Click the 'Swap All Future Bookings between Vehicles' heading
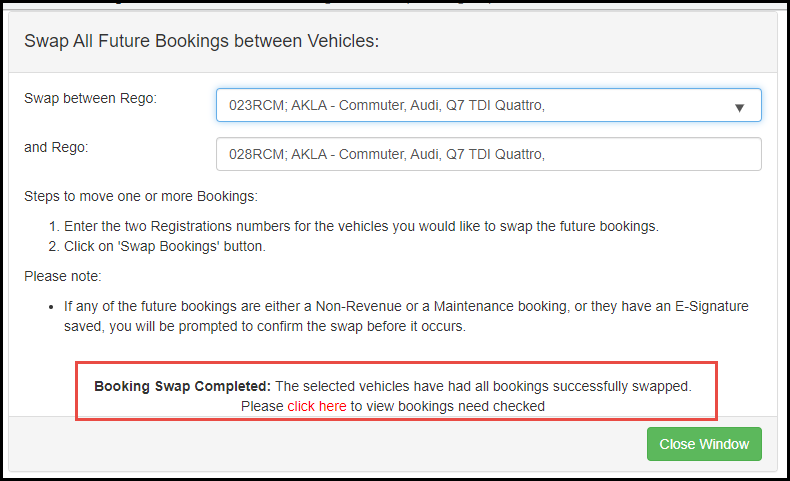The height and width of the screenshot is (481, 790). [202, 41]
